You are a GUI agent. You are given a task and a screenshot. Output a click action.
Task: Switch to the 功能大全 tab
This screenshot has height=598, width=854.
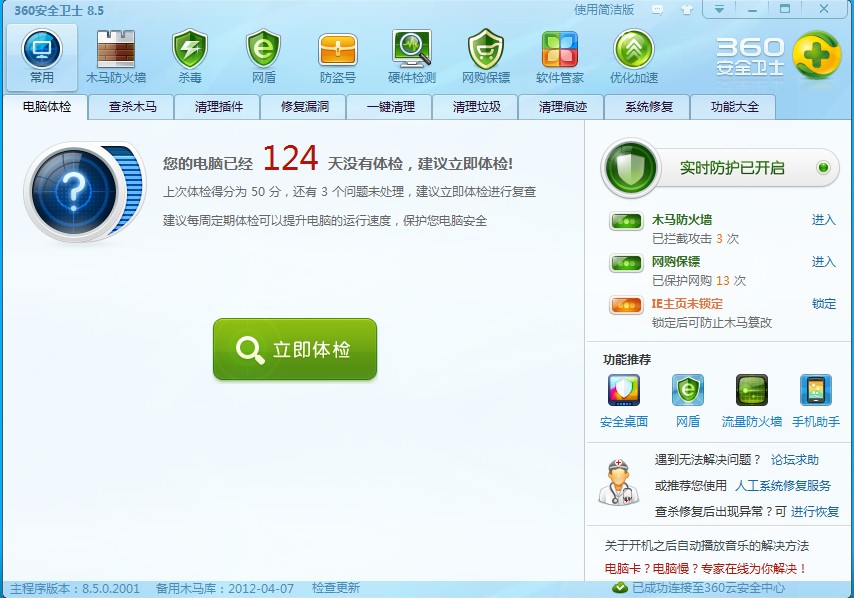(x=734, y=107)
